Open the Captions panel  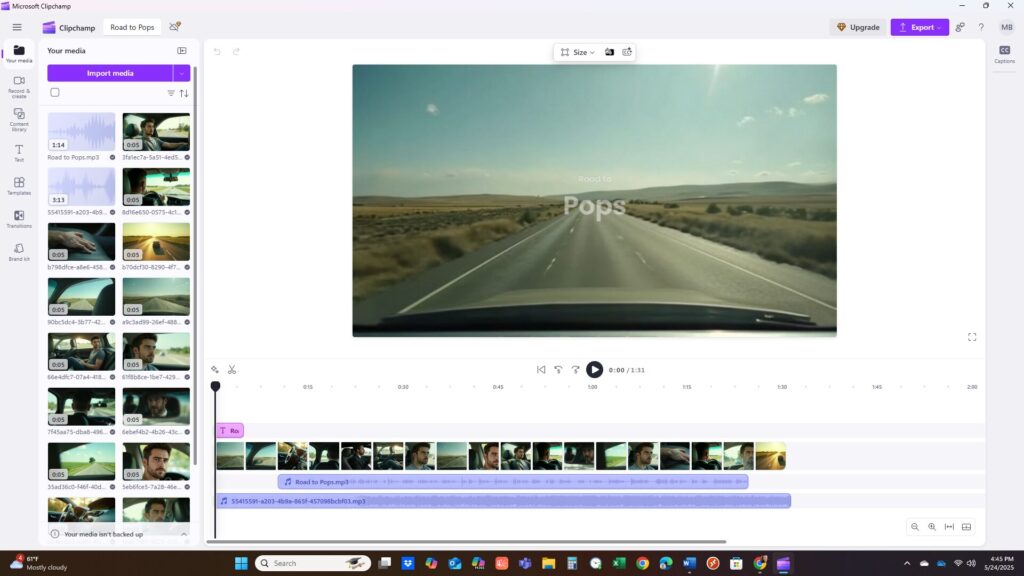(1004, 54)
